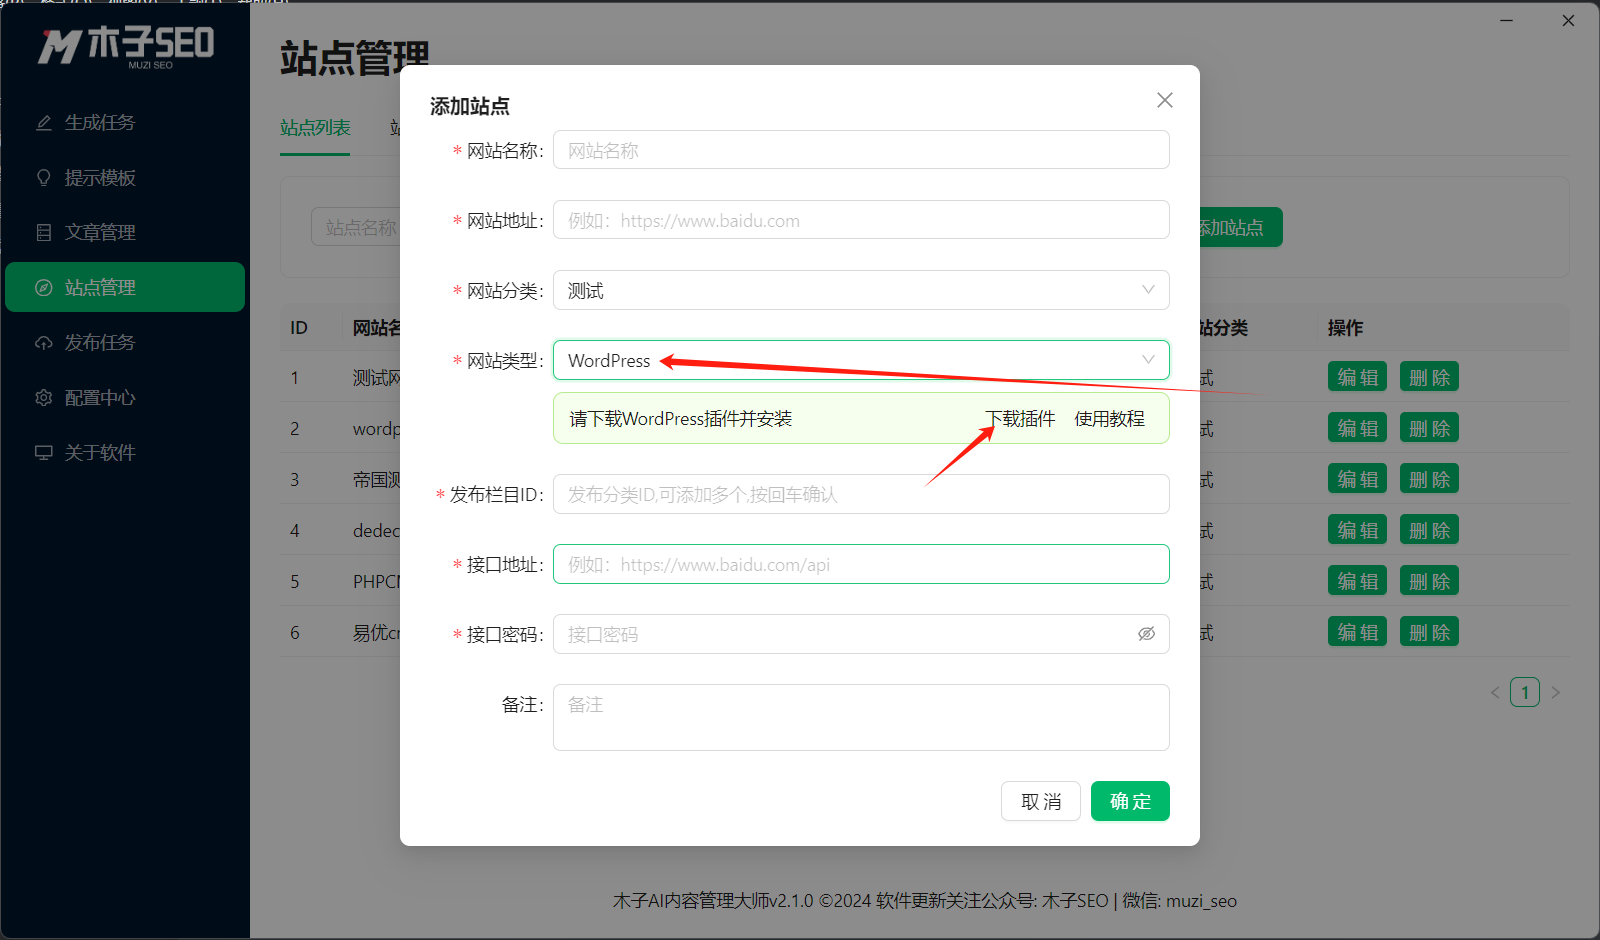Focus the 网站名称 input field
The image size is (1600, 940).
(x=861, y=150)
